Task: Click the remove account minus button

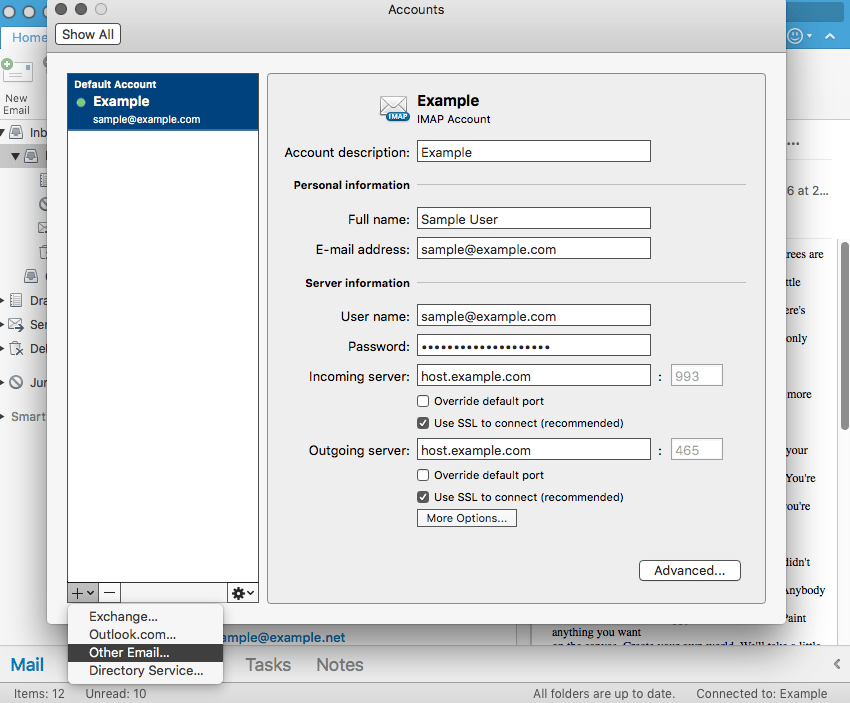Action: [x=108, y=592]
